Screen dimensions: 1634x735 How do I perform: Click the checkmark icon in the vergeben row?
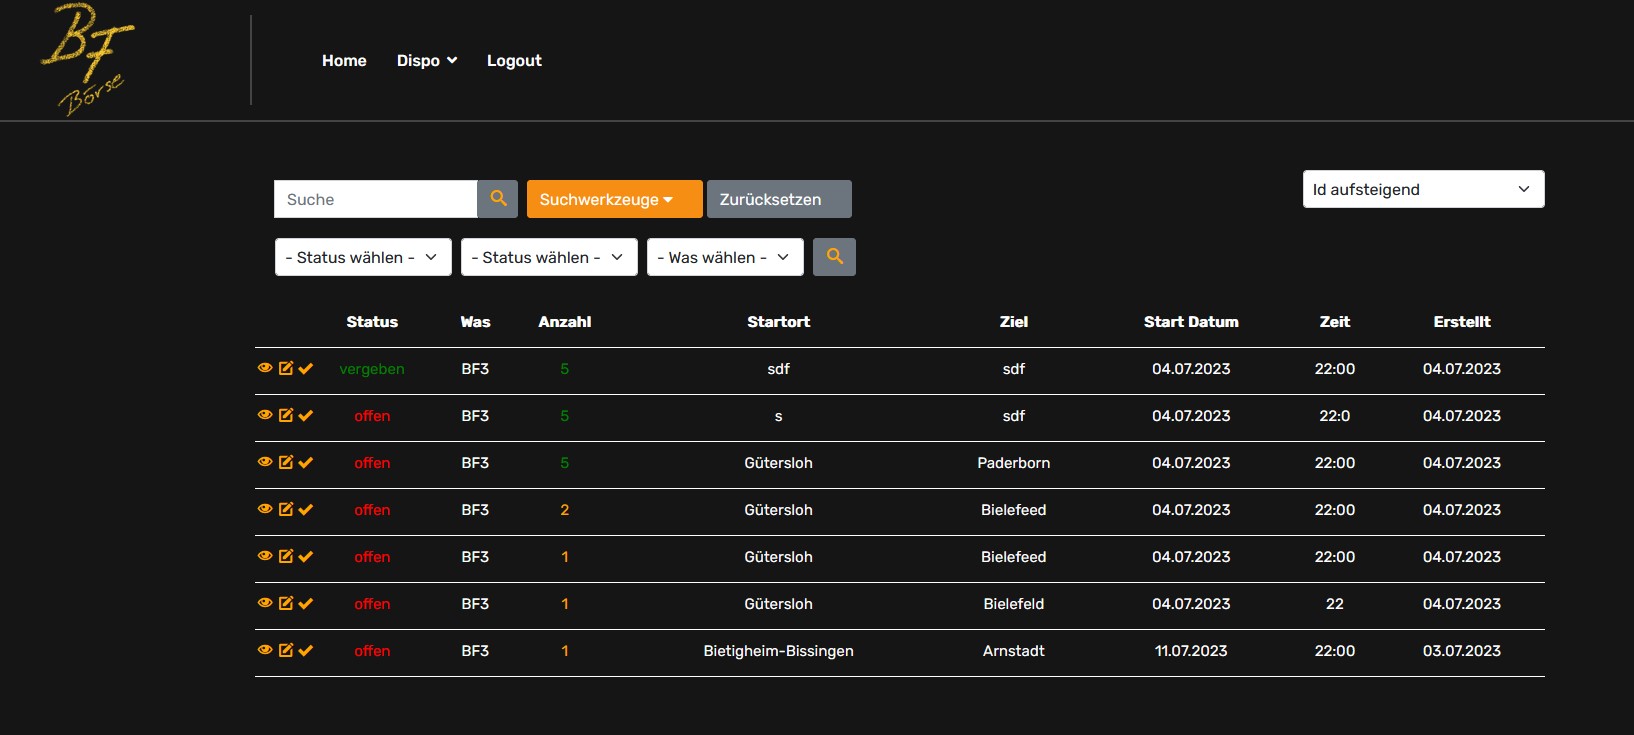[x=306, y=368]
